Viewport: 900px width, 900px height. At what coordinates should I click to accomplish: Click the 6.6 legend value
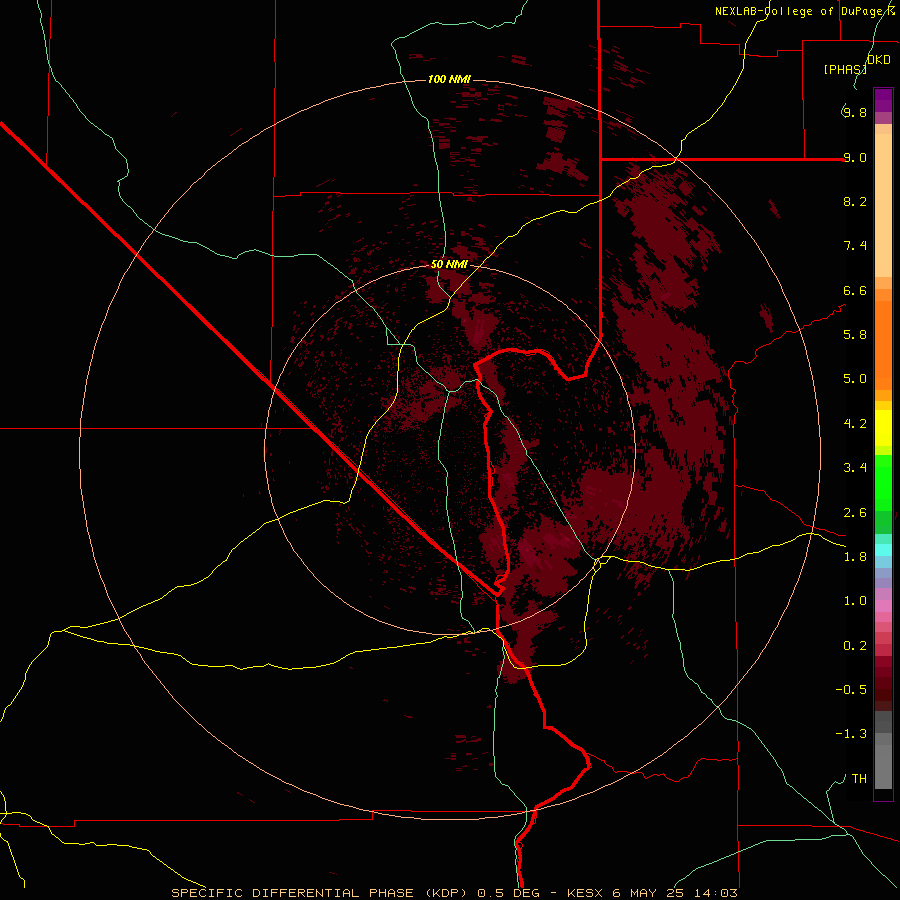tap(855, 290)
